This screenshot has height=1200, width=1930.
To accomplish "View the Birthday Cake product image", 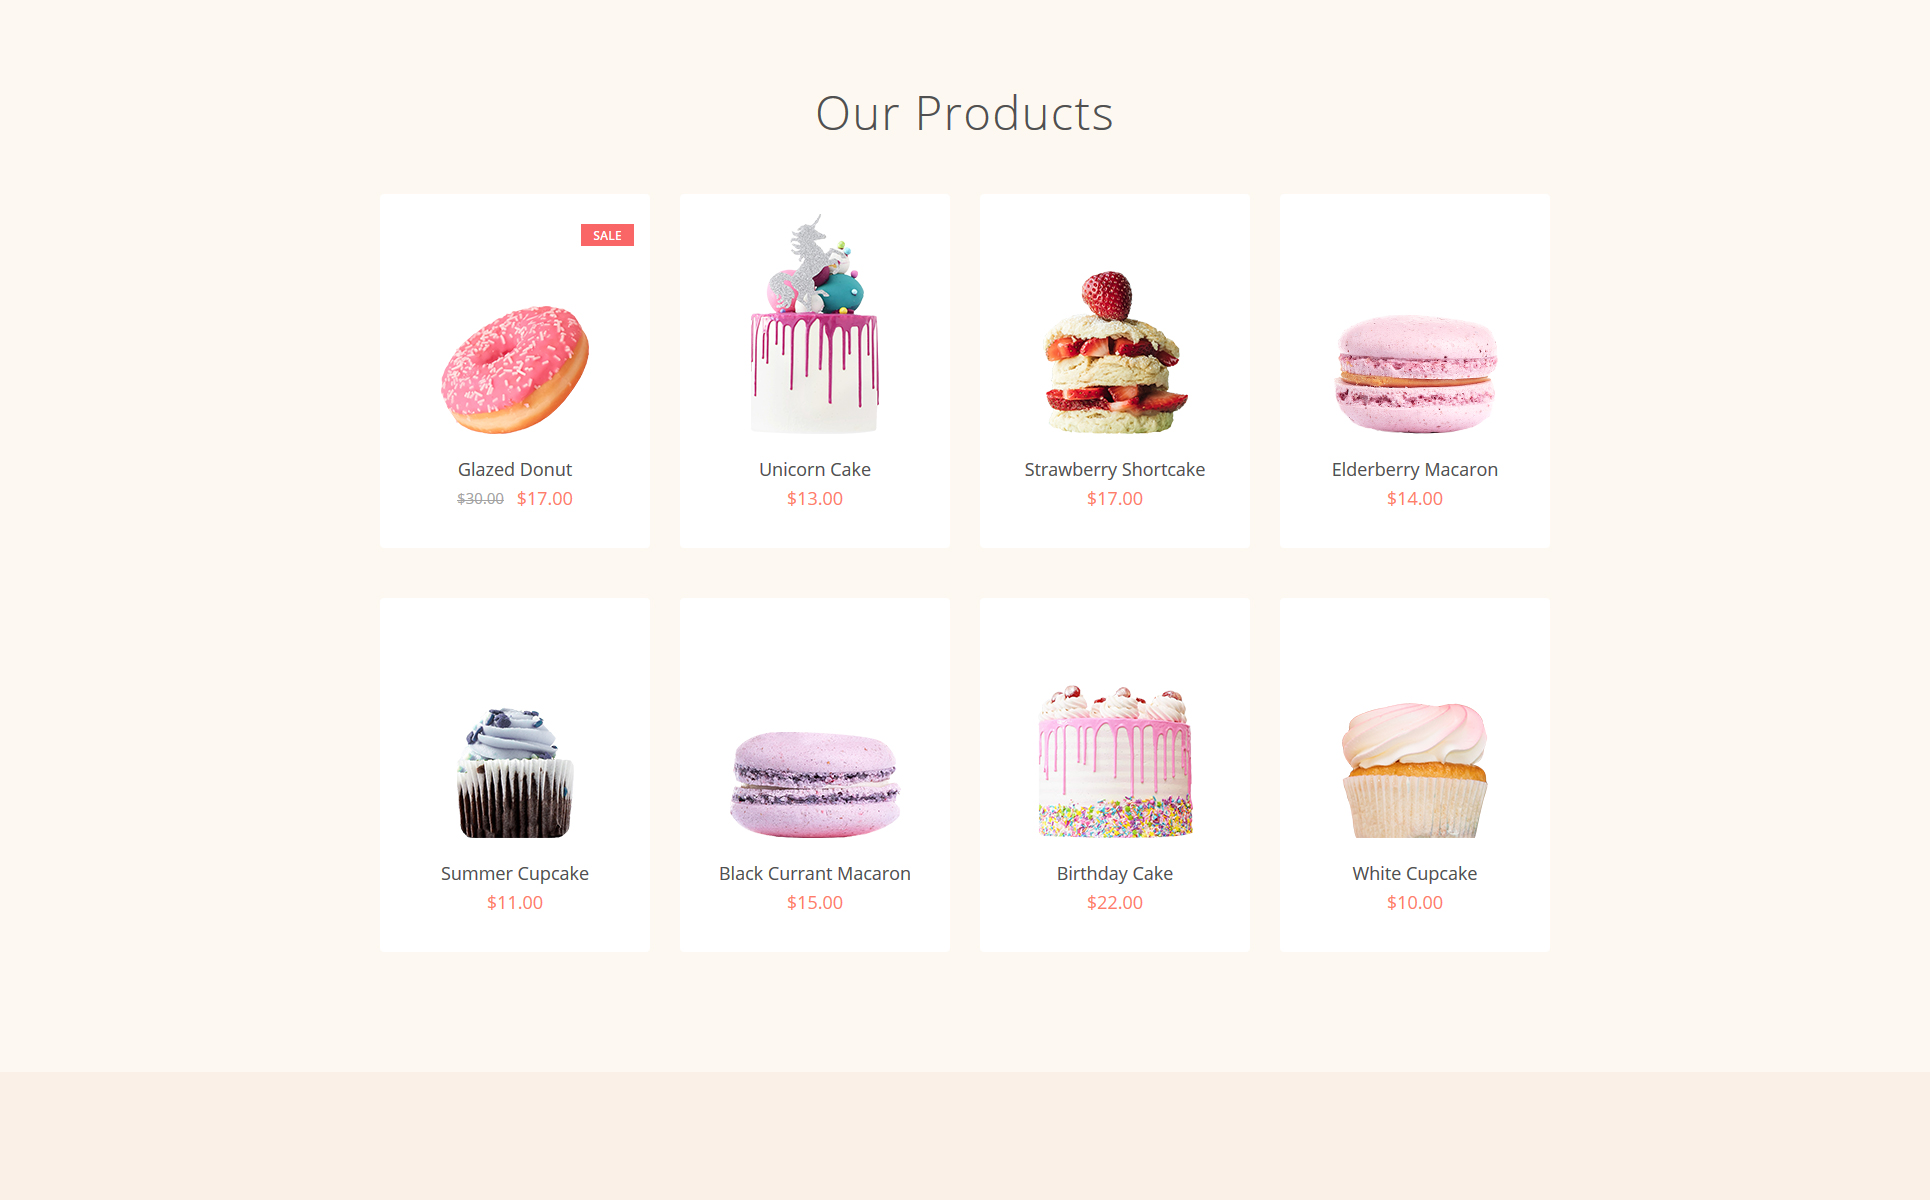I will 1115,762.
